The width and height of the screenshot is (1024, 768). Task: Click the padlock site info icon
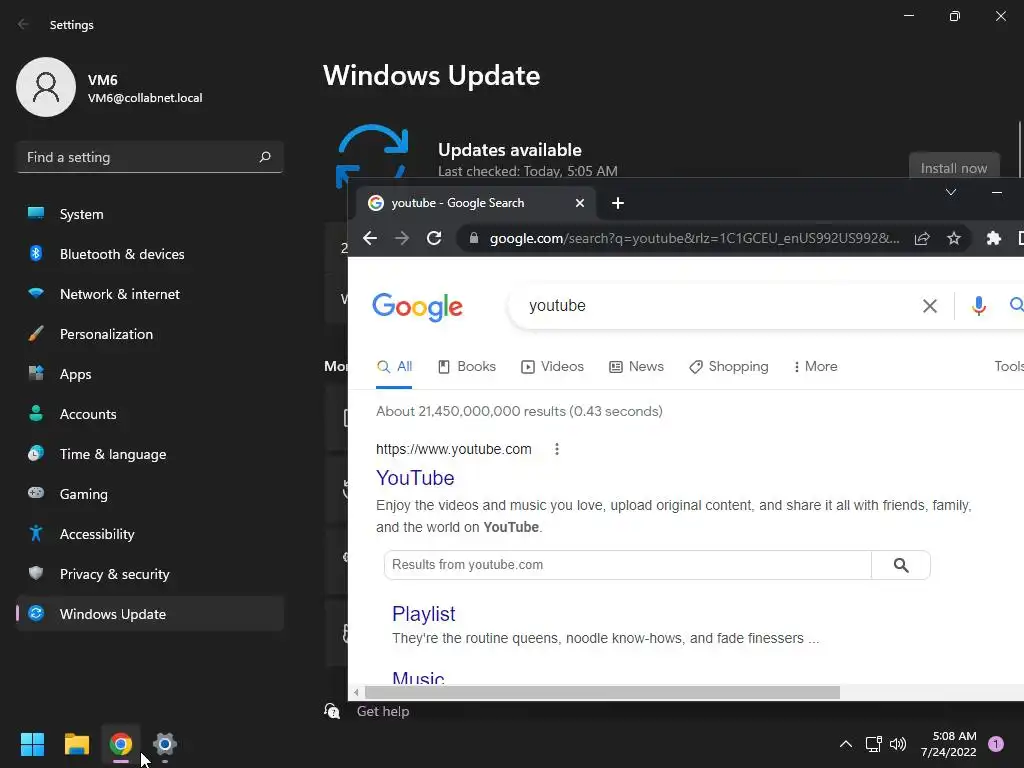tap(474, 238)
